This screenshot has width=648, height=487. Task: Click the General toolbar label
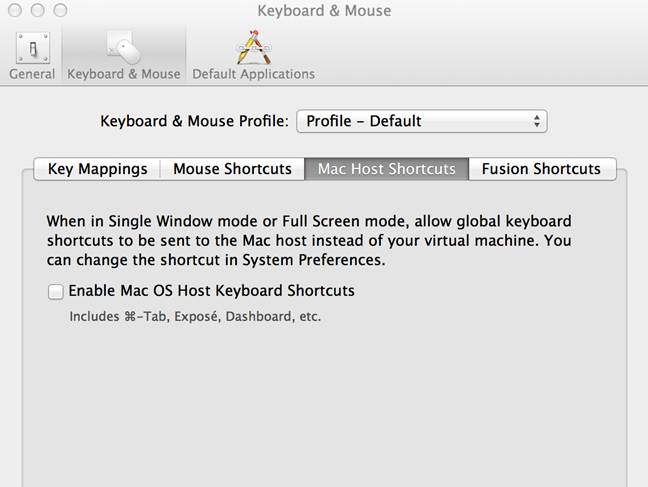pos(32,74)
